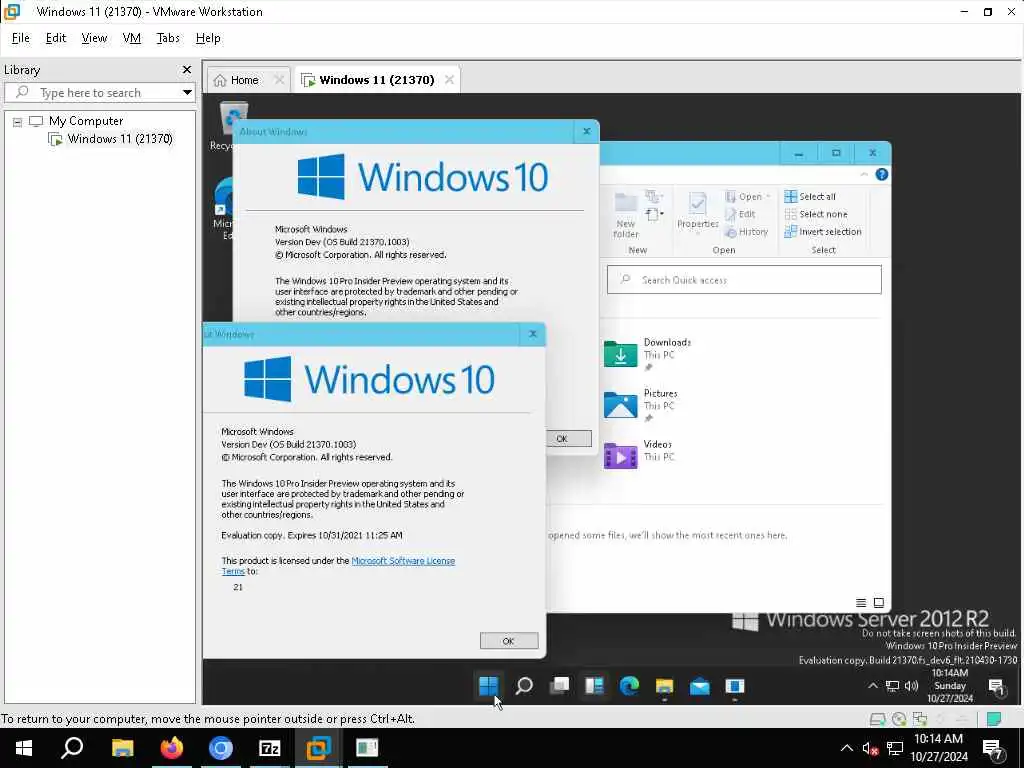Select Windows 11 (21370) in Library tree
1024x768 pixels.
(120, 139)
